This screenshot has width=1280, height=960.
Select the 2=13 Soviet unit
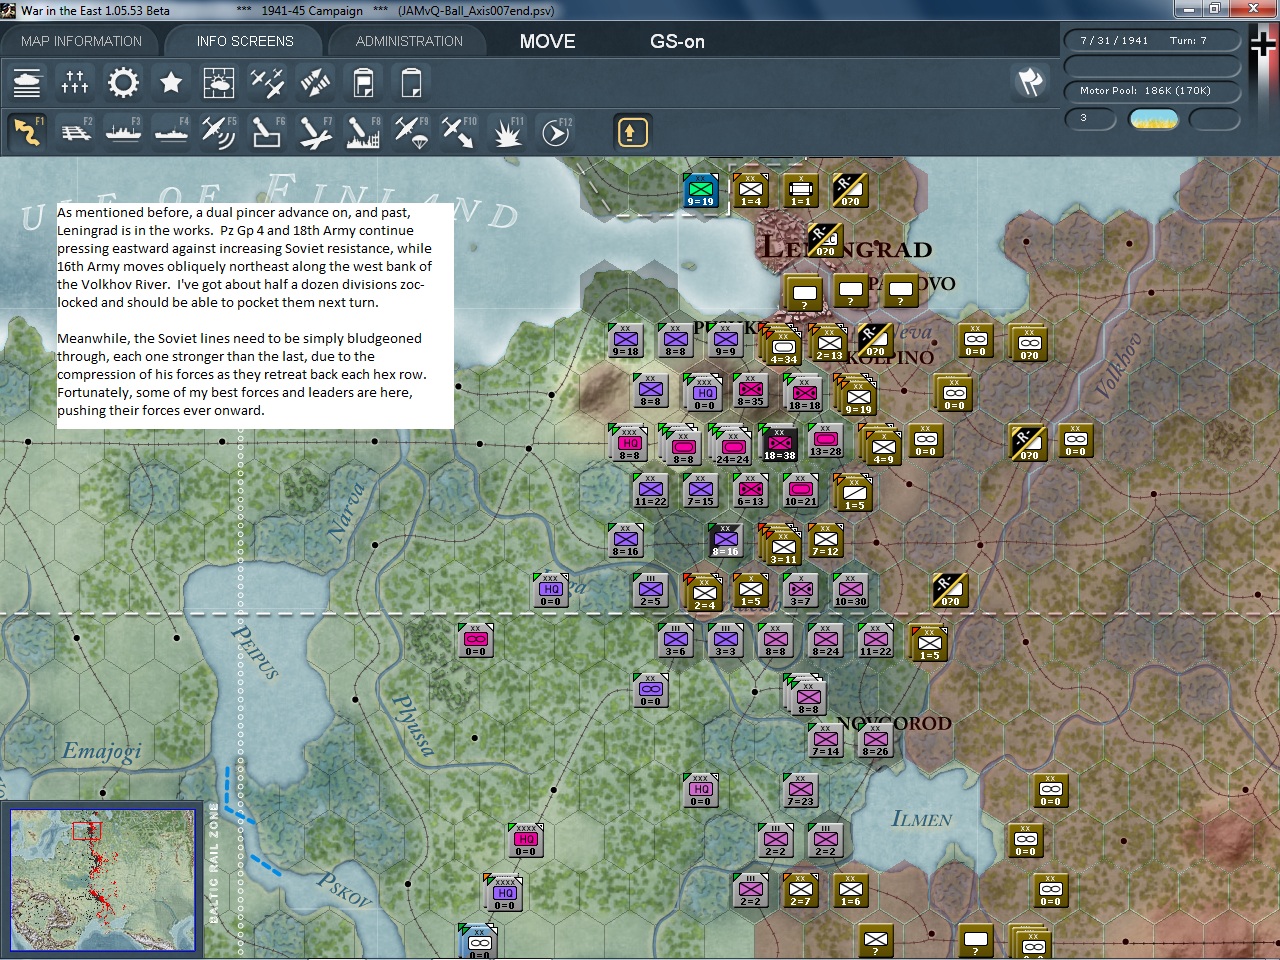coord(829,343)
